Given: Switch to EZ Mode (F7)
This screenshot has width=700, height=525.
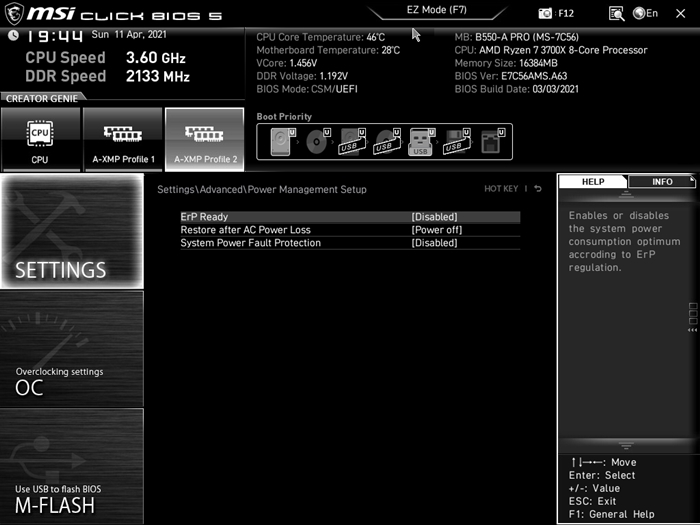Looking at the screenshot, I should point(437,10).
